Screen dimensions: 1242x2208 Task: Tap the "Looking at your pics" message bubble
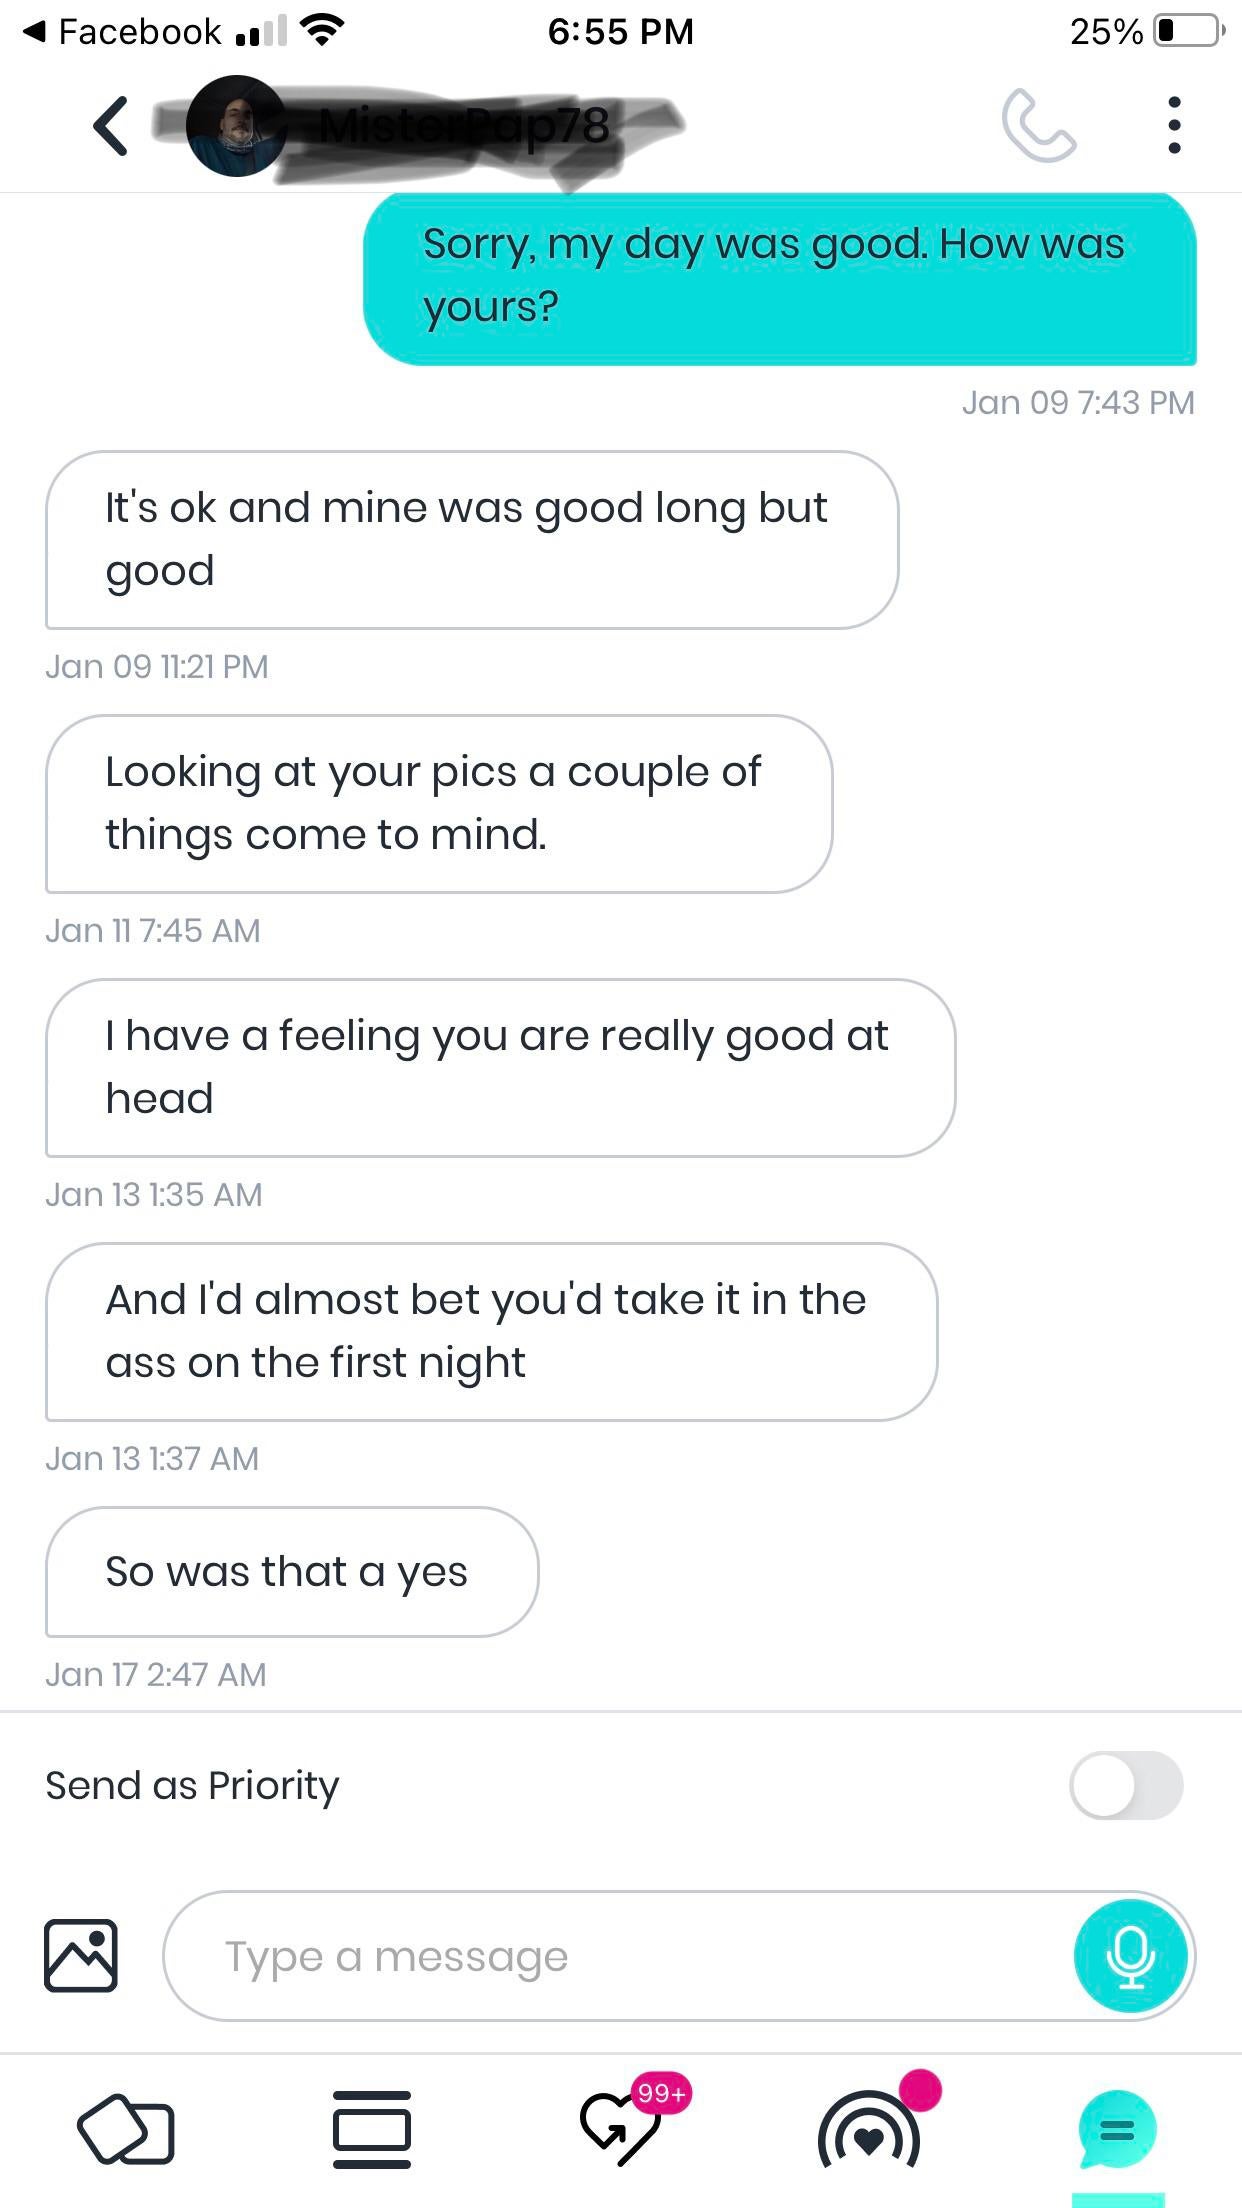click(438, 803)
